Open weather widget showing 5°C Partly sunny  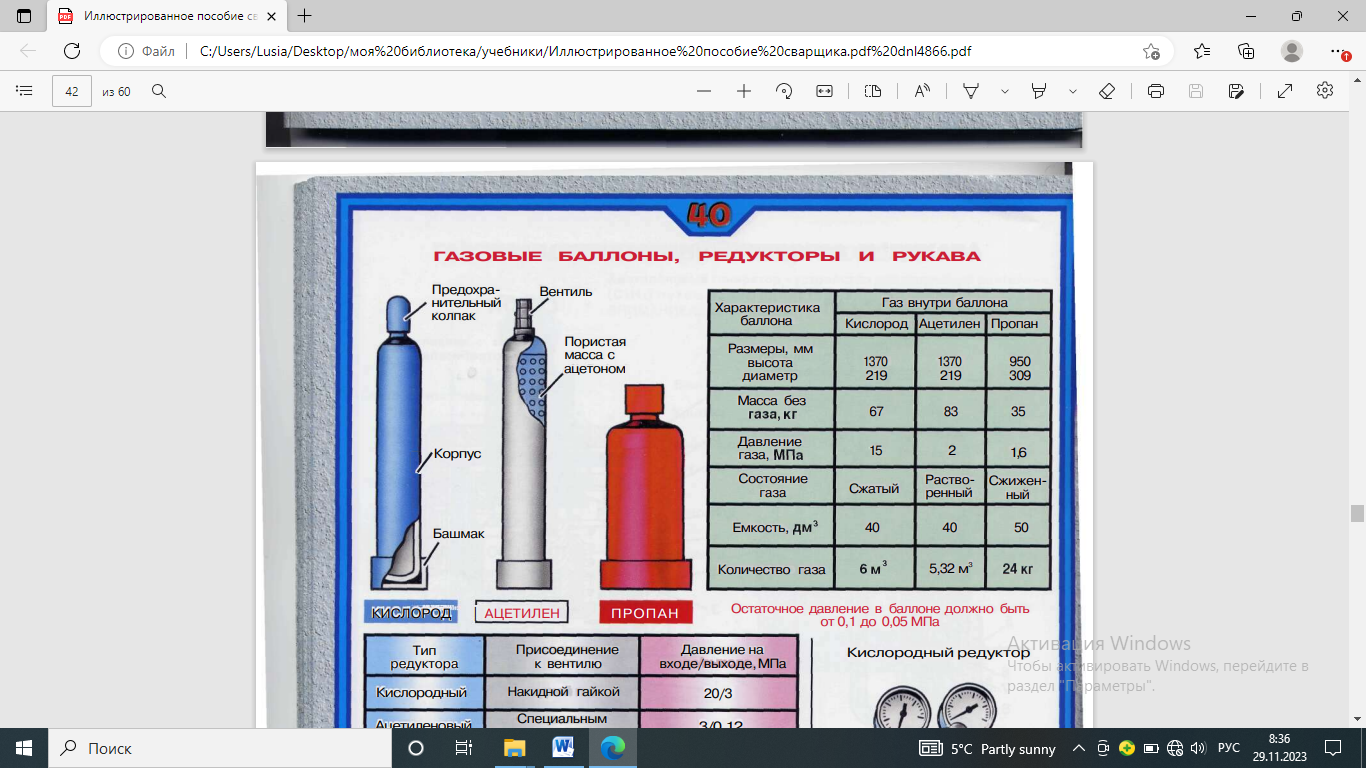click(x=987, y=749)
